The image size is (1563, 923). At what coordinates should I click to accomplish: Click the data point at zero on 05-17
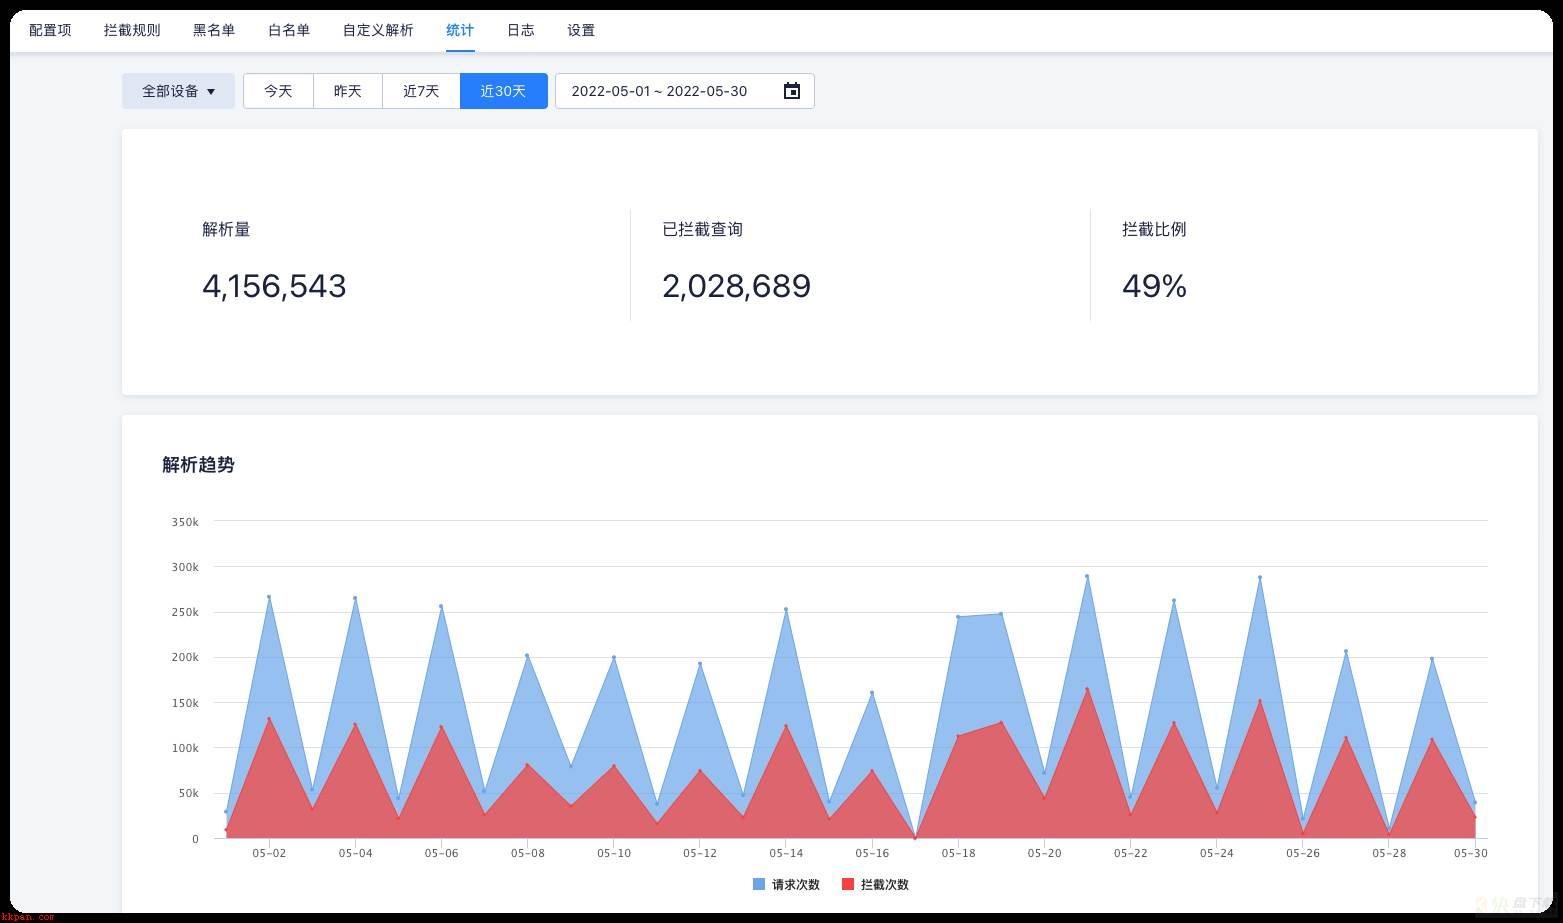pyautogui.click(x=915, y=838)
